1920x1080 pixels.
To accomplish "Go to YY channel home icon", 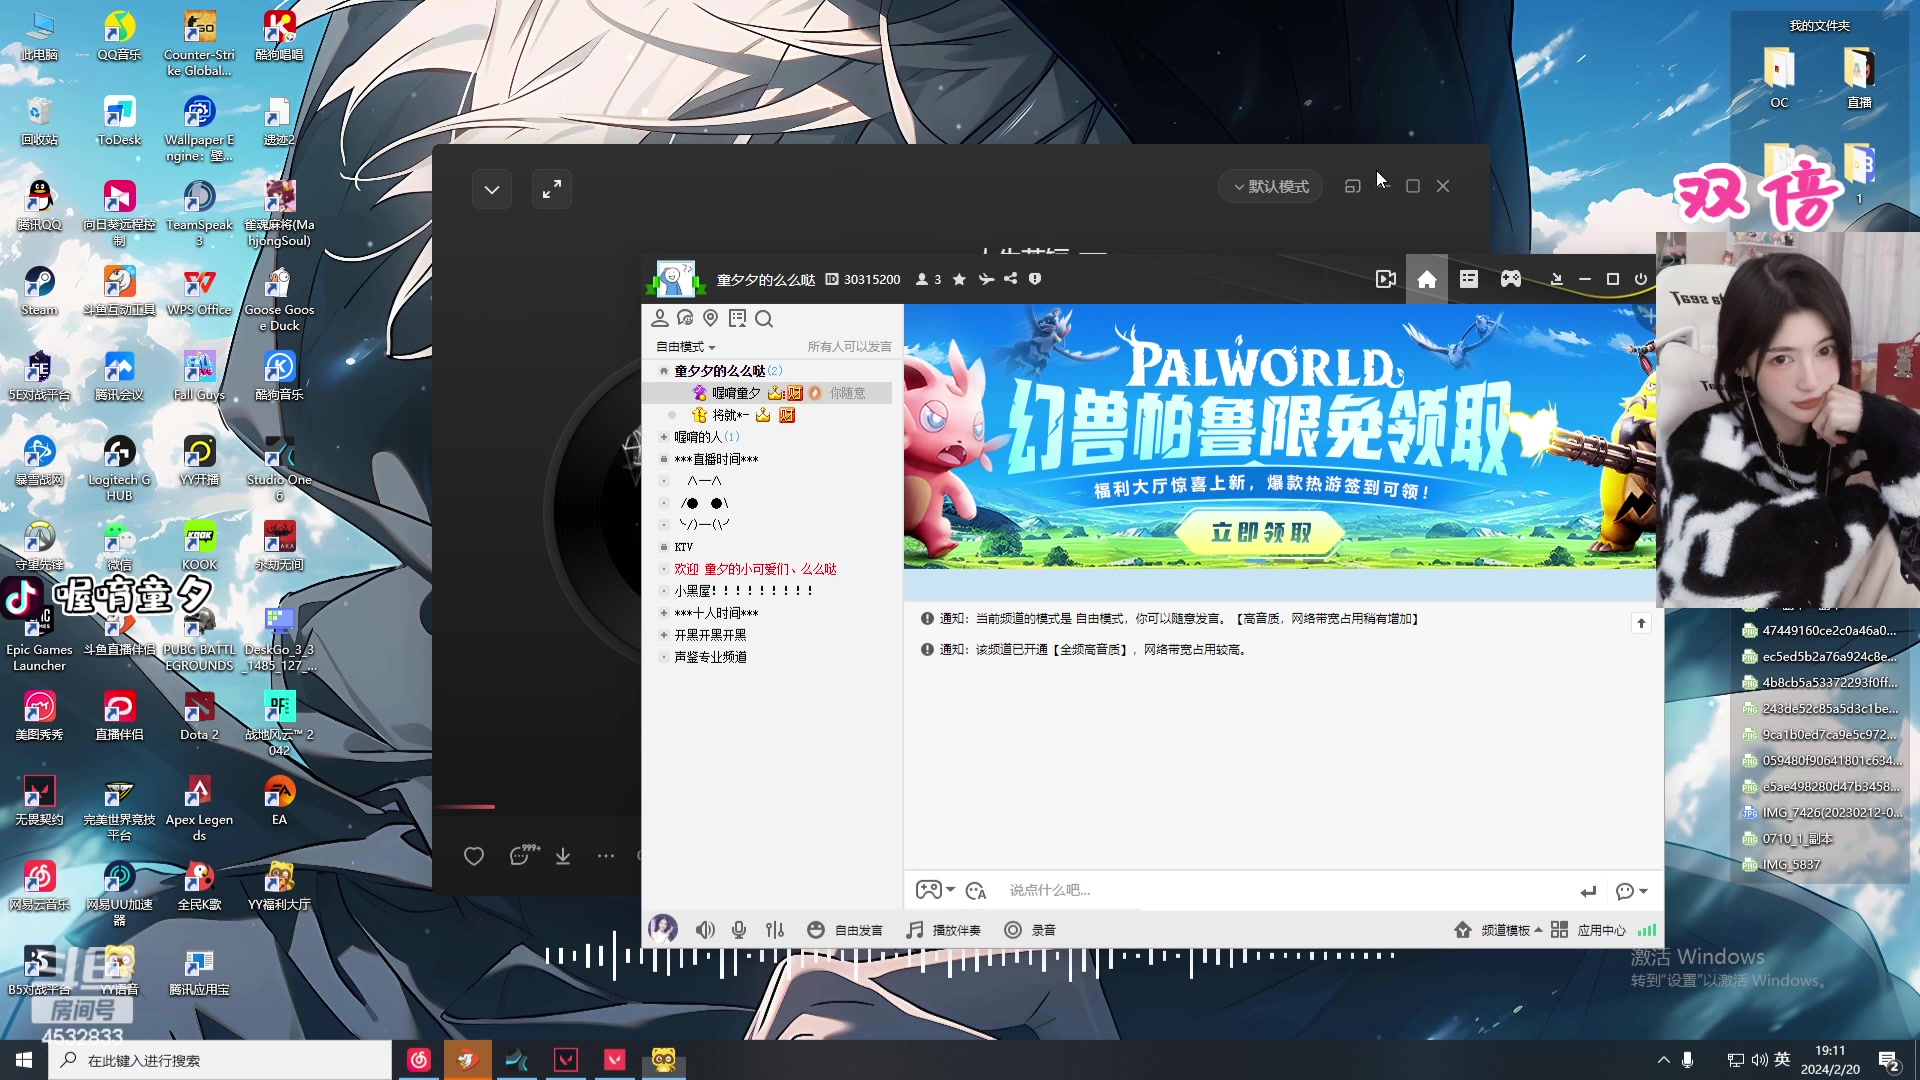I will [x=1427, y=279].
